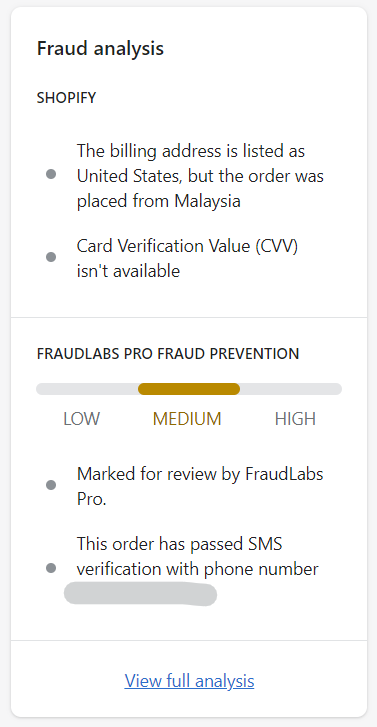The width and height of the screenshot is (377, 727).
Task: Click the billing address Malaysia warning text
Action: click(200, 176)
